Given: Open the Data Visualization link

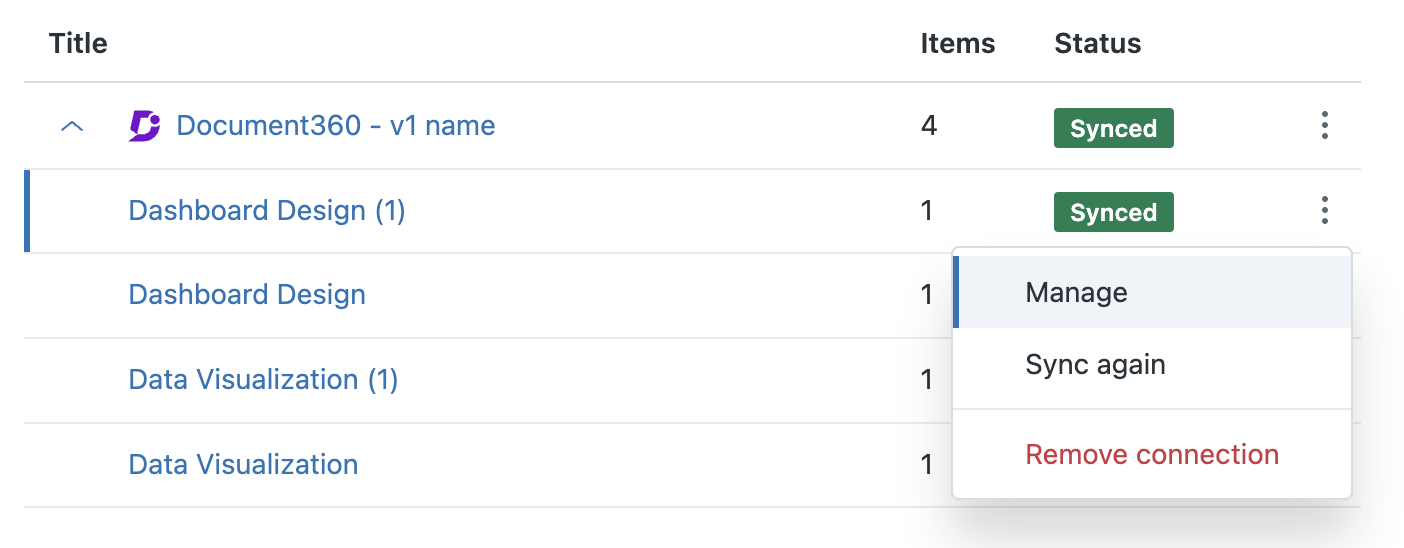Looking at the screenshot, I should [x=243, y=465].
